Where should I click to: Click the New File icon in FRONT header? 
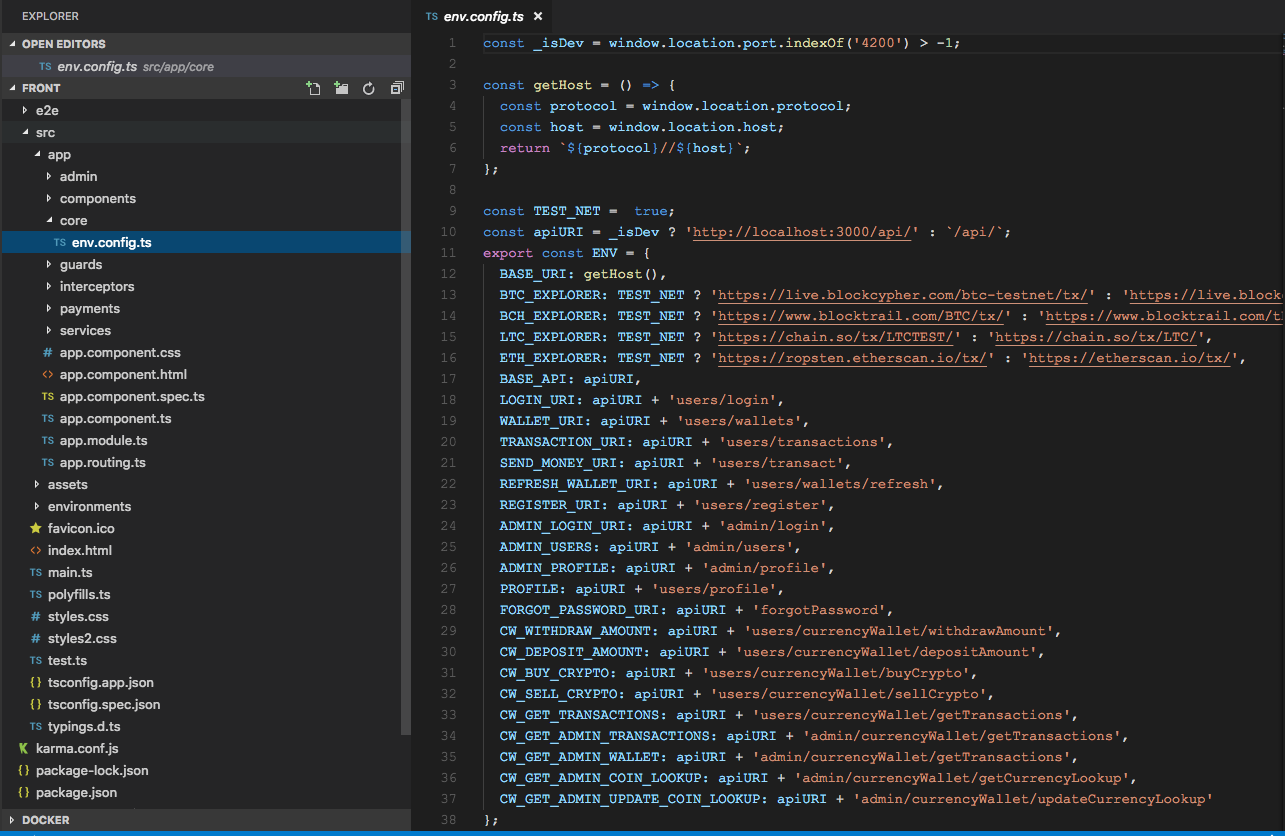(x=313, y=88)
